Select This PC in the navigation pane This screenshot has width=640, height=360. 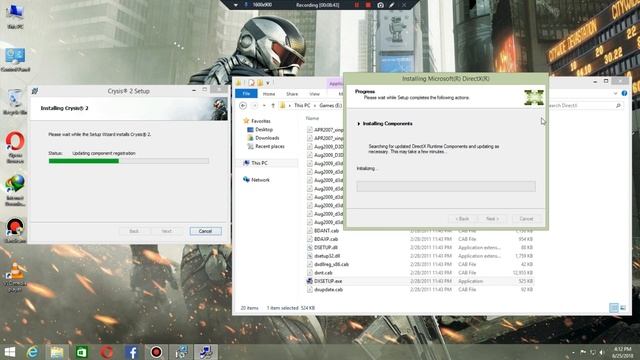point(259,163)
